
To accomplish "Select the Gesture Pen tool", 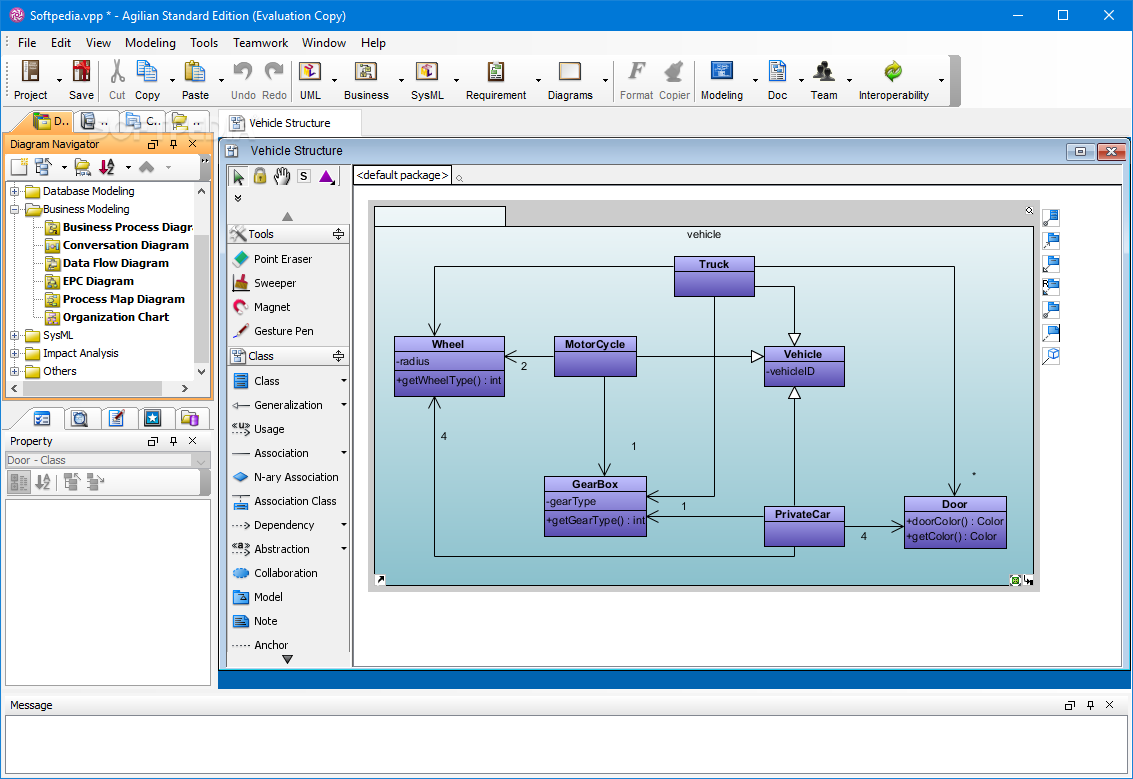I will [283, 331].
